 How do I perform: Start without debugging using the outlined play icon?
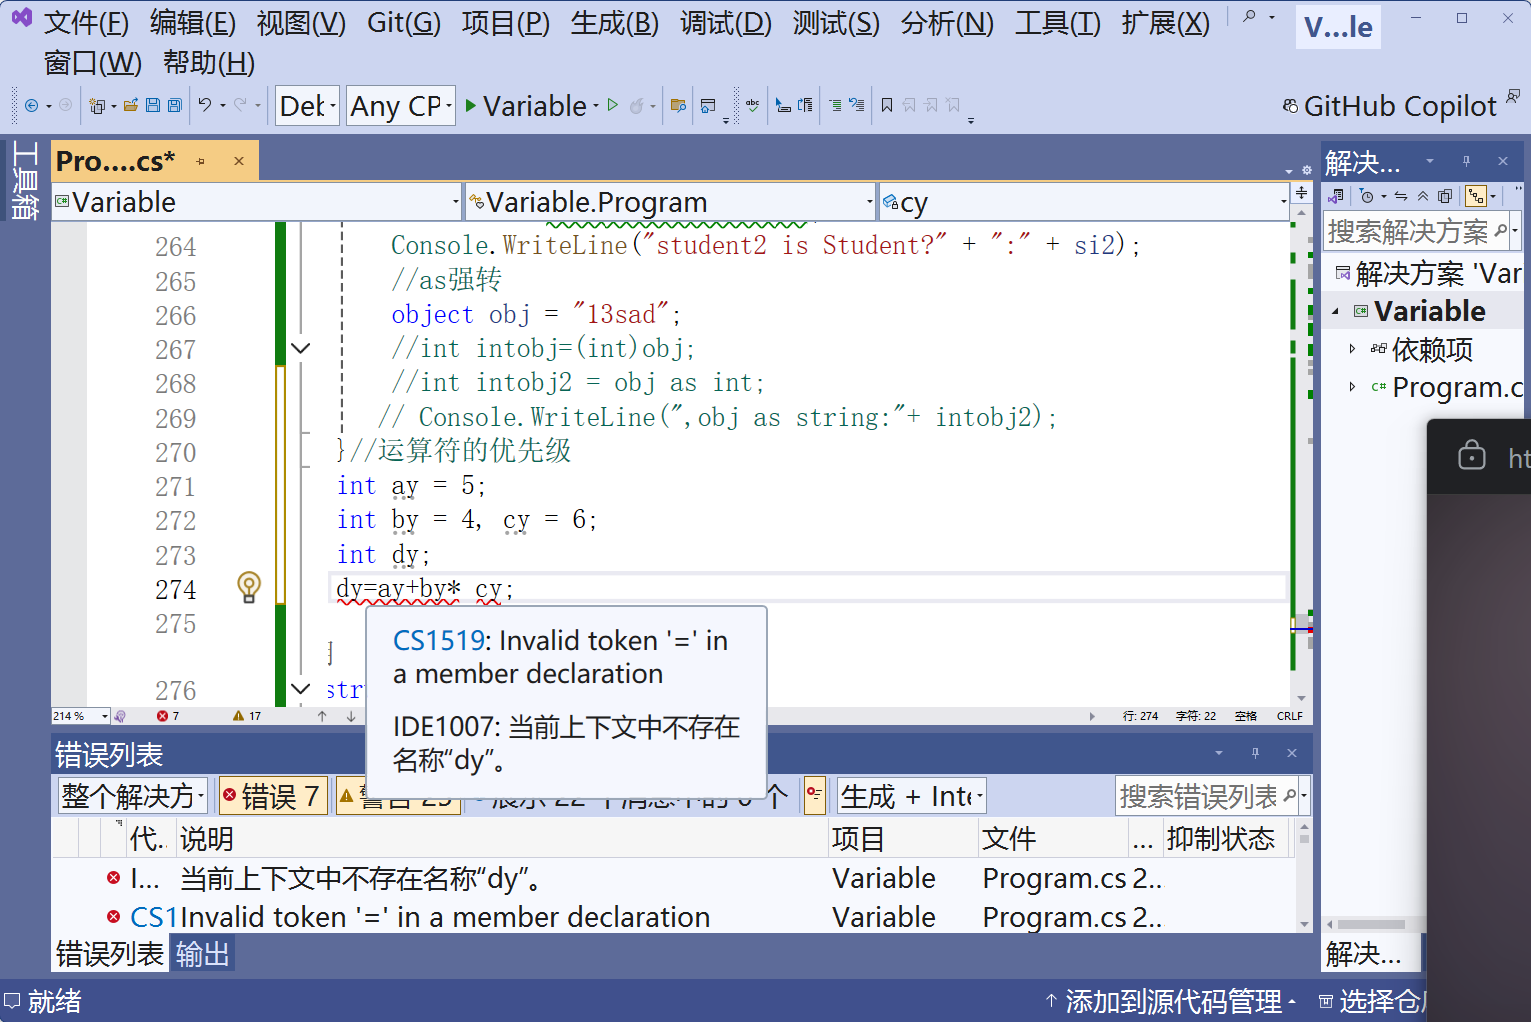pyautogui.click(x=613, y=105)
